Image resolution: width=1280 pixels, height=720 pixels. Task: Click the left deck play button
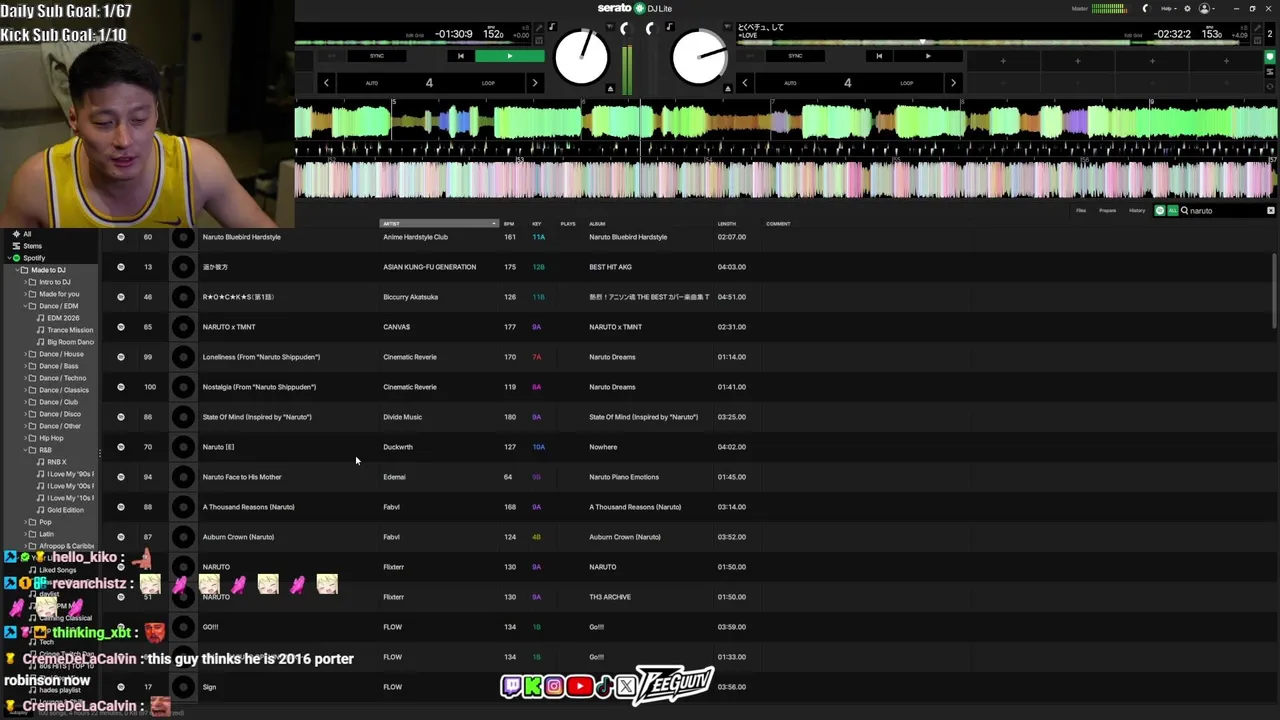(x=509, y=56)
